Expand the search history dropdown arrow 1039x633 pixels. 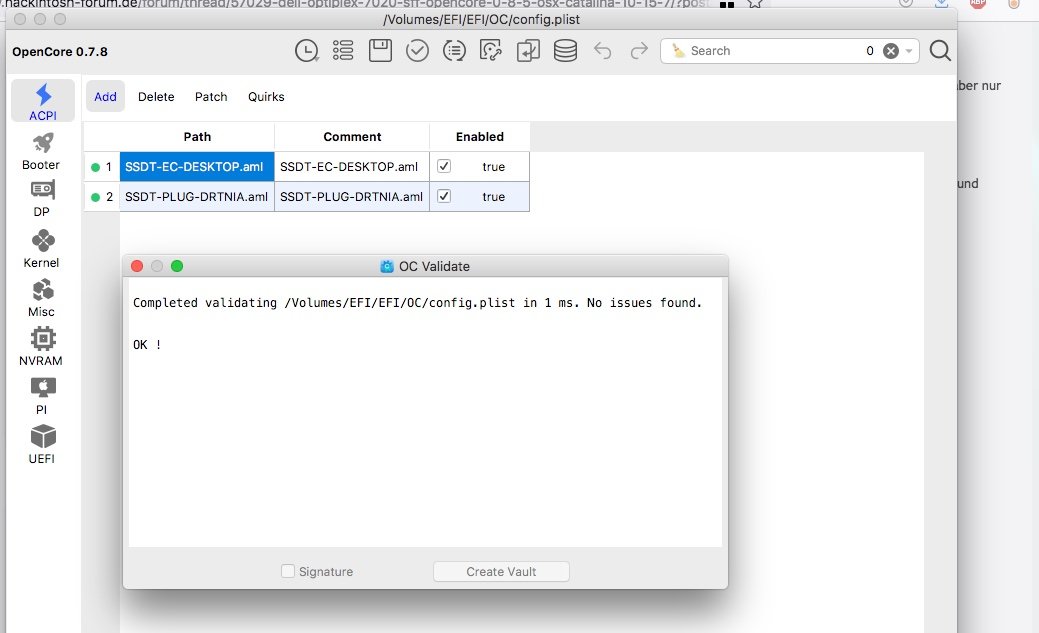click(x=908, y=51)
